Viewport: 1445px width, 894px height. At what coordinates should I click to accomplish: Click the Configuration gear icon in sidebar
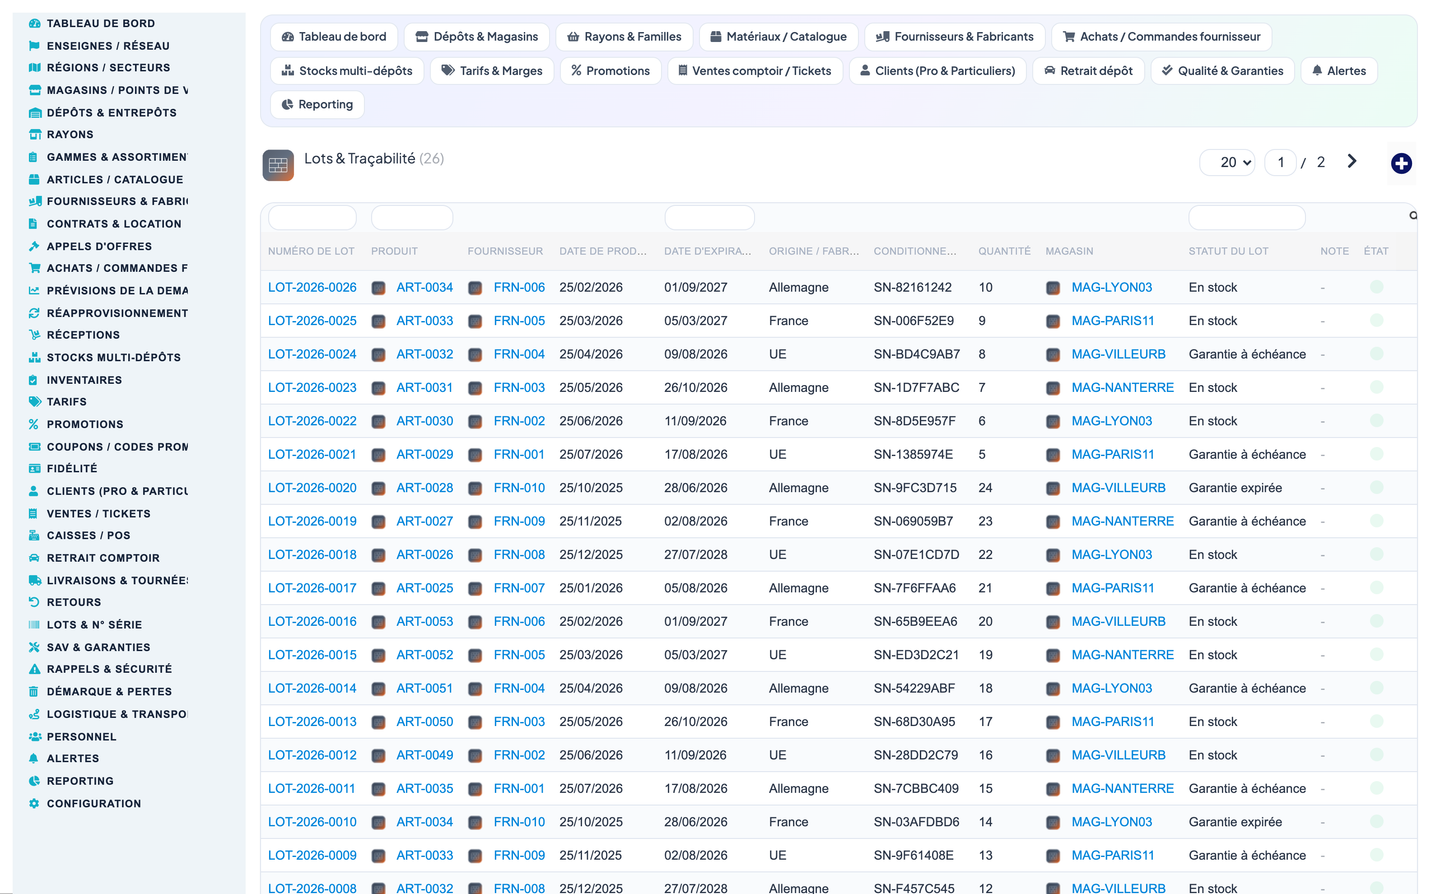(x=34, y=804)
